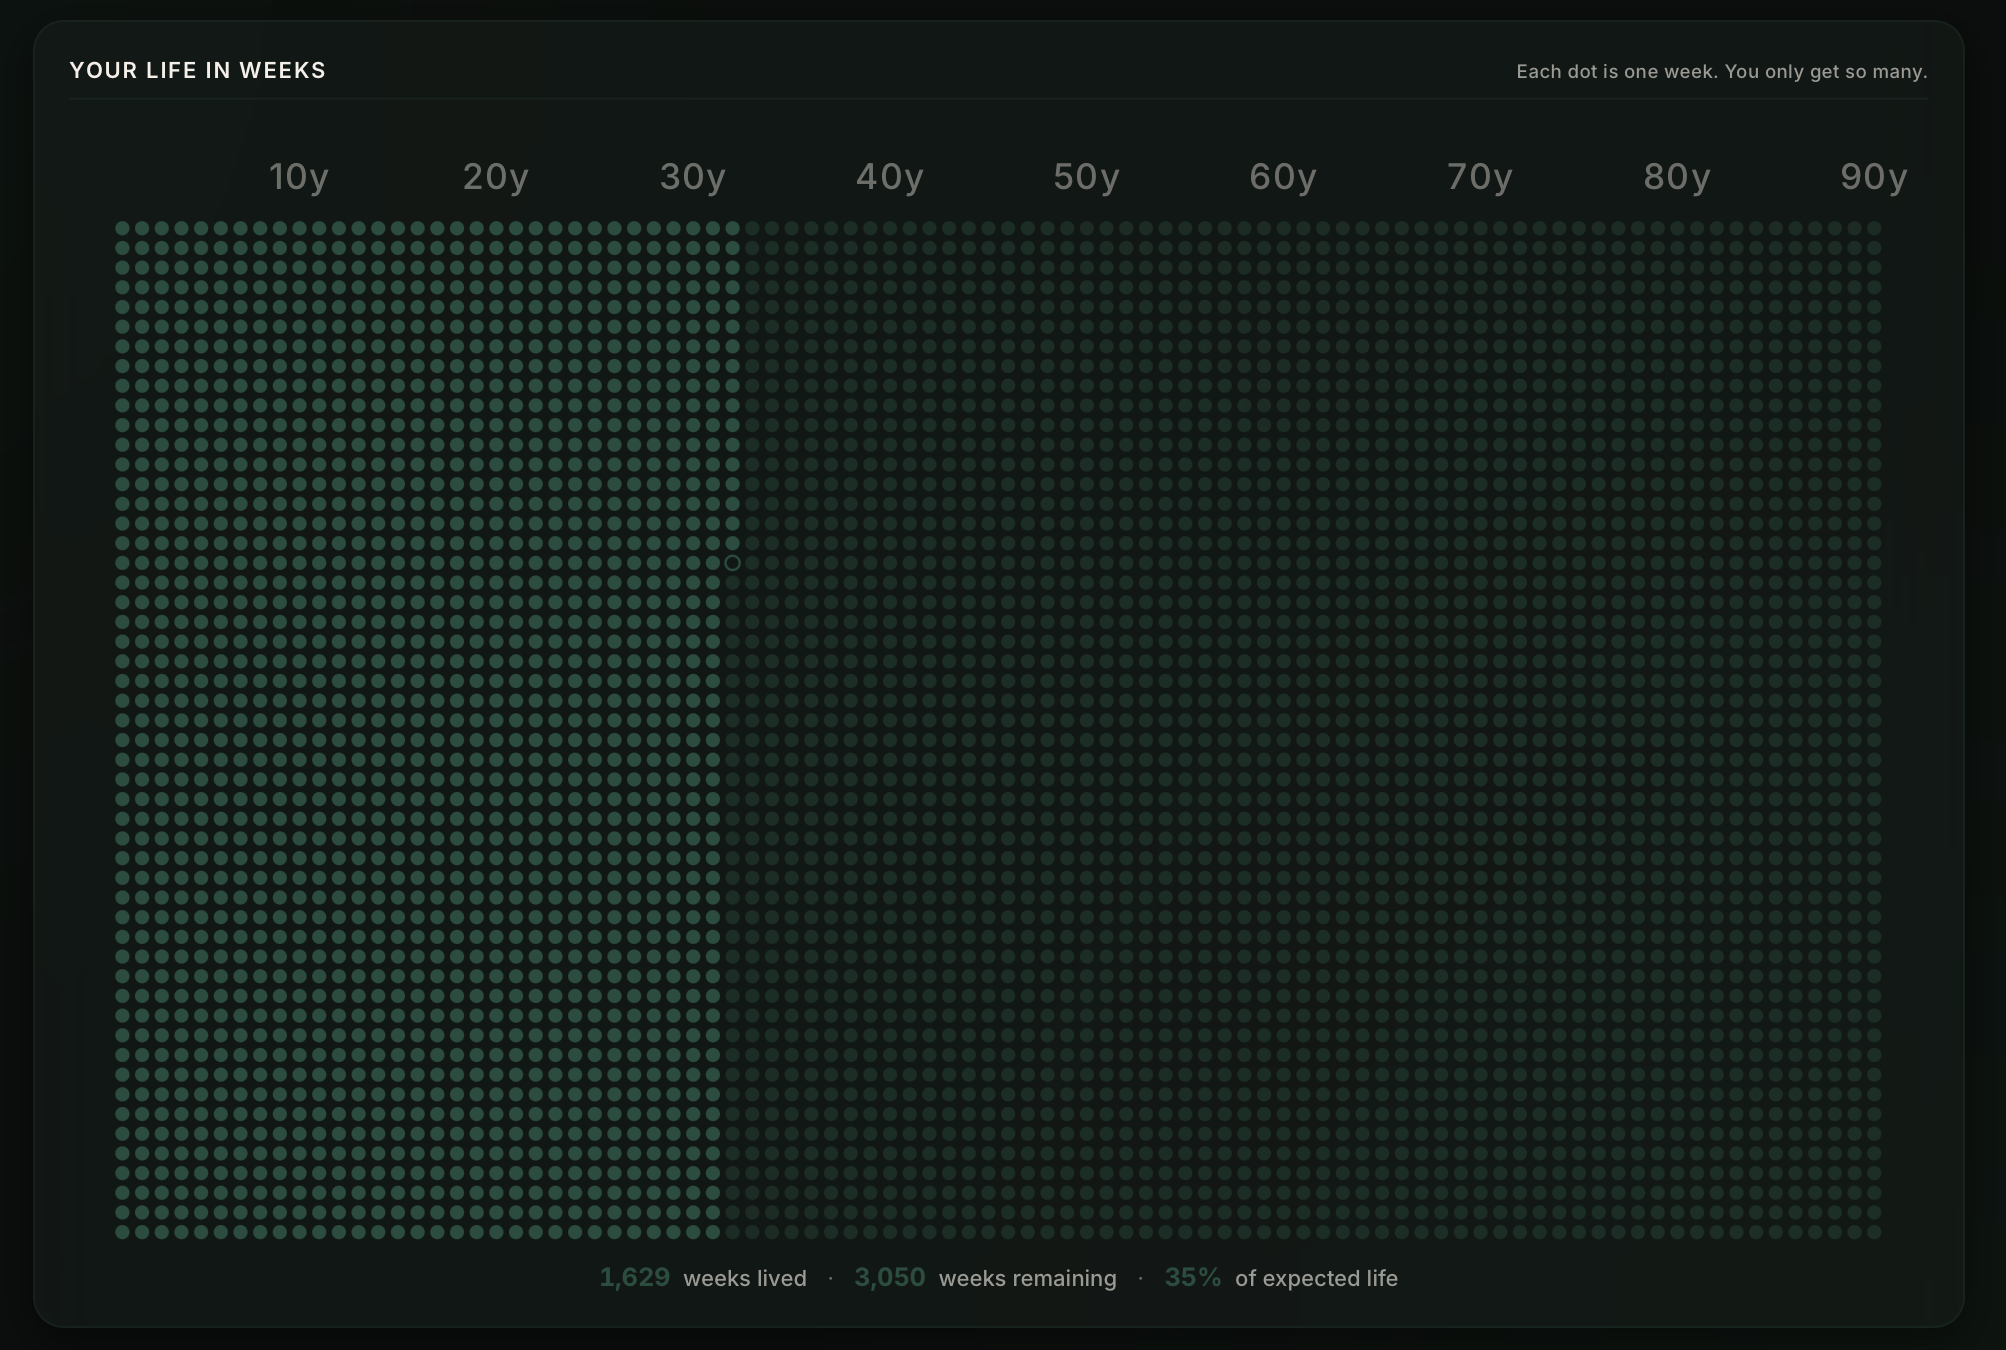2006x1350 pixels.
Task: Choose the 40y age label
Action: (890, 177)
